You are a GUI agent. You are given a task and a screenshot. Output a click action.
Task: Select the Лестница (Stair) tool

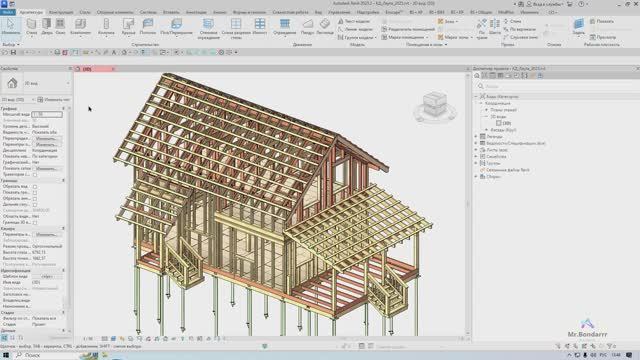point(325,26)
